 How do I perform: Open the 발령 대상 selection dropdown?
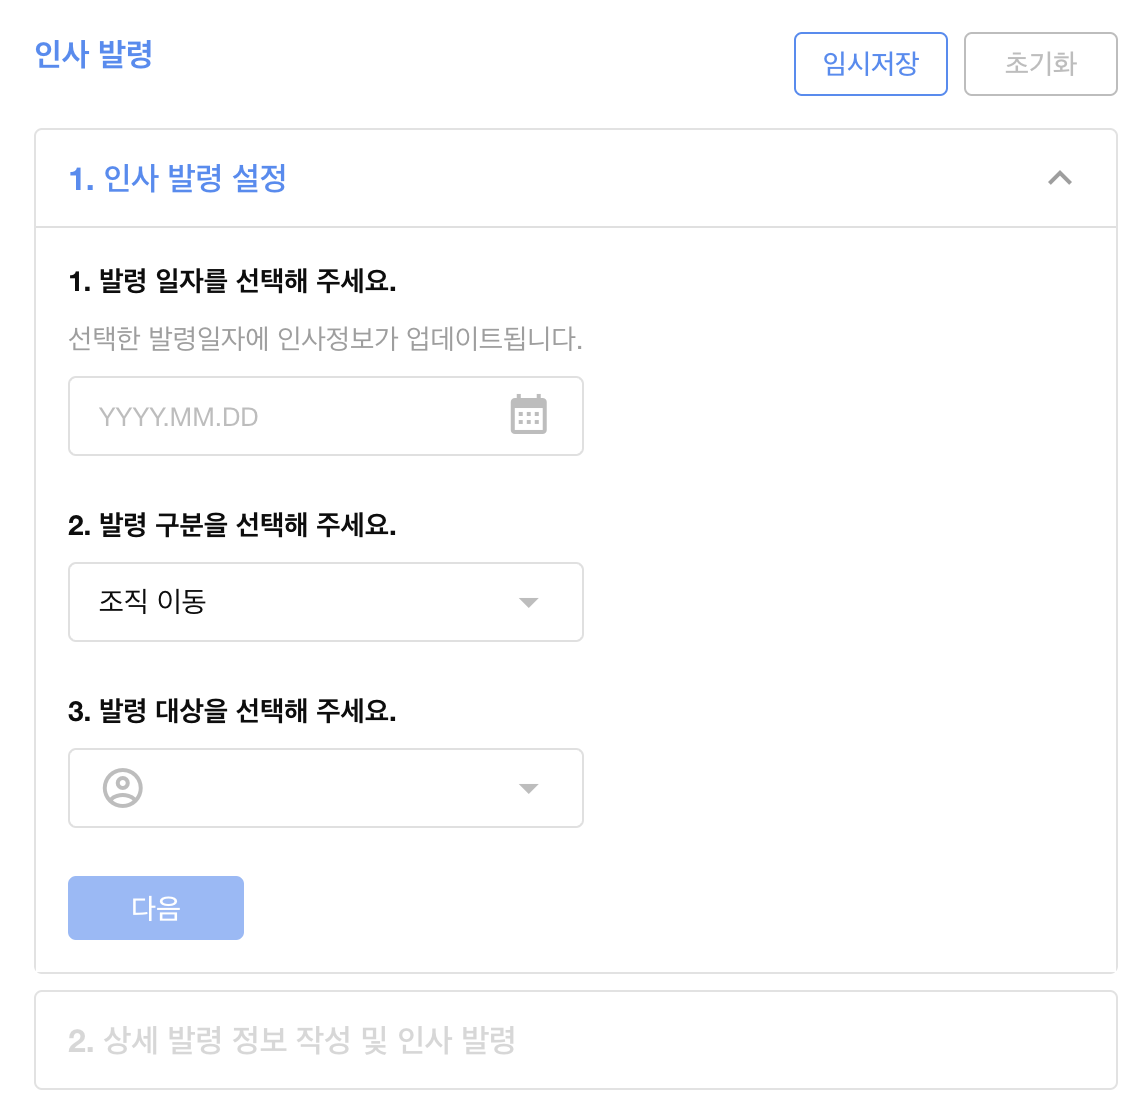pyautogui.click(x=326, y=788)
